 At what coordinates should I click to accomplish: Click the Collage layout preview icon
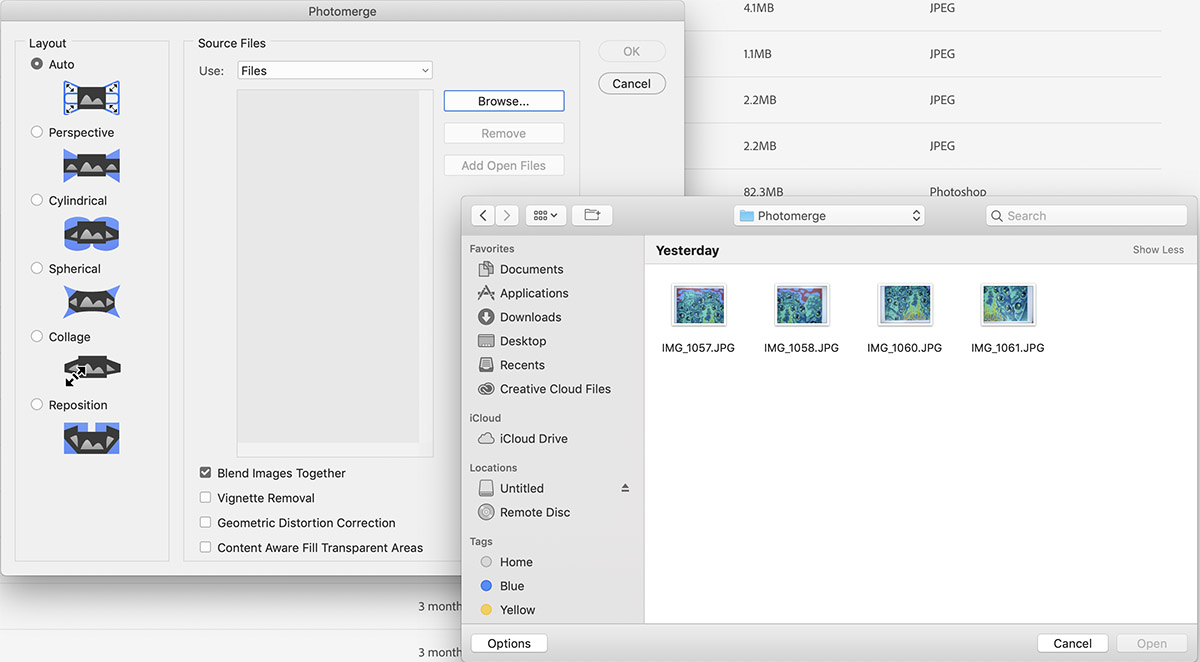tap(91, 370)
